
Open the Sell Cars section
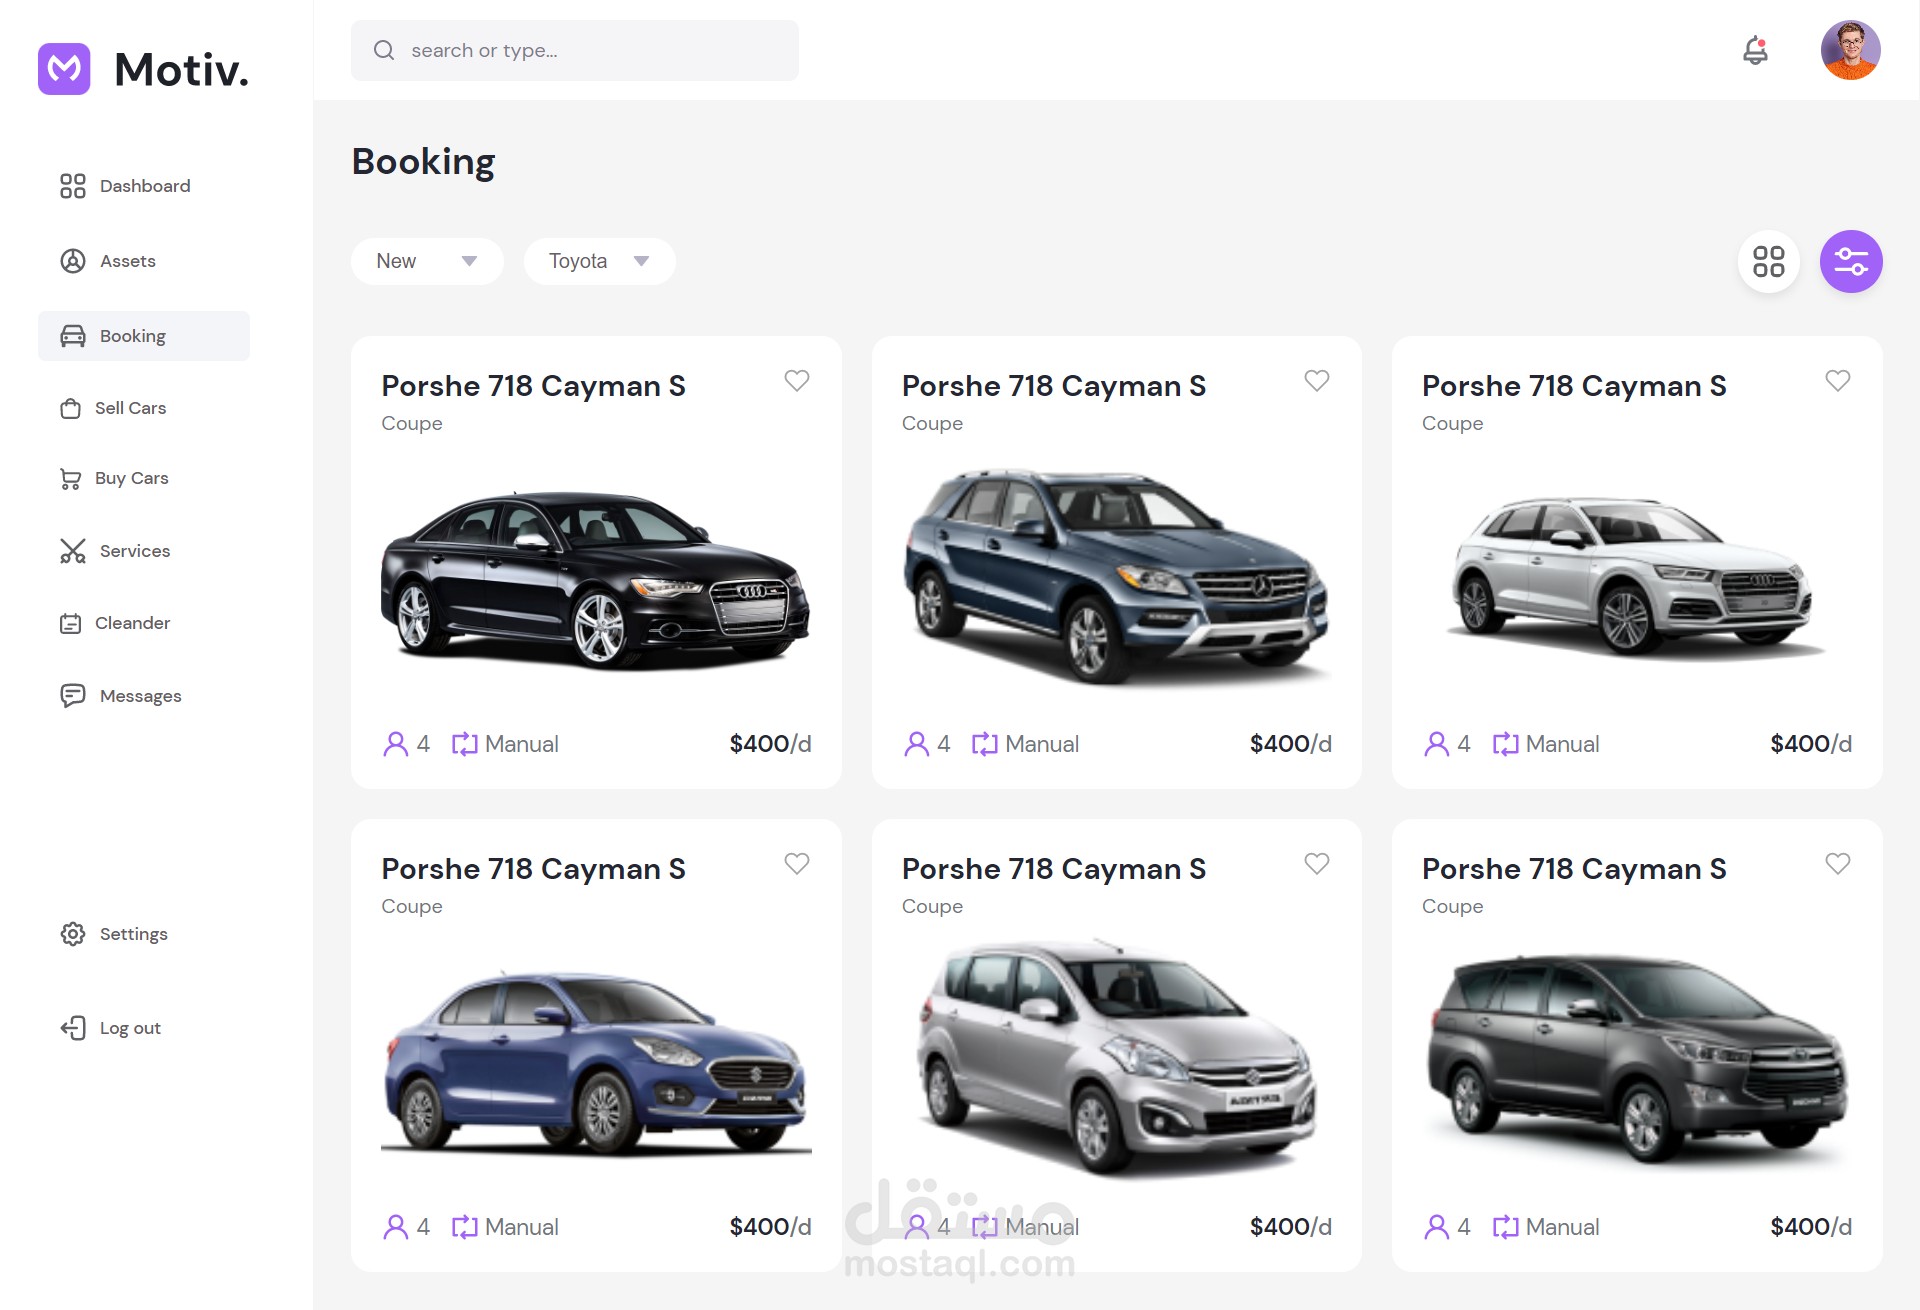point(131,408)
